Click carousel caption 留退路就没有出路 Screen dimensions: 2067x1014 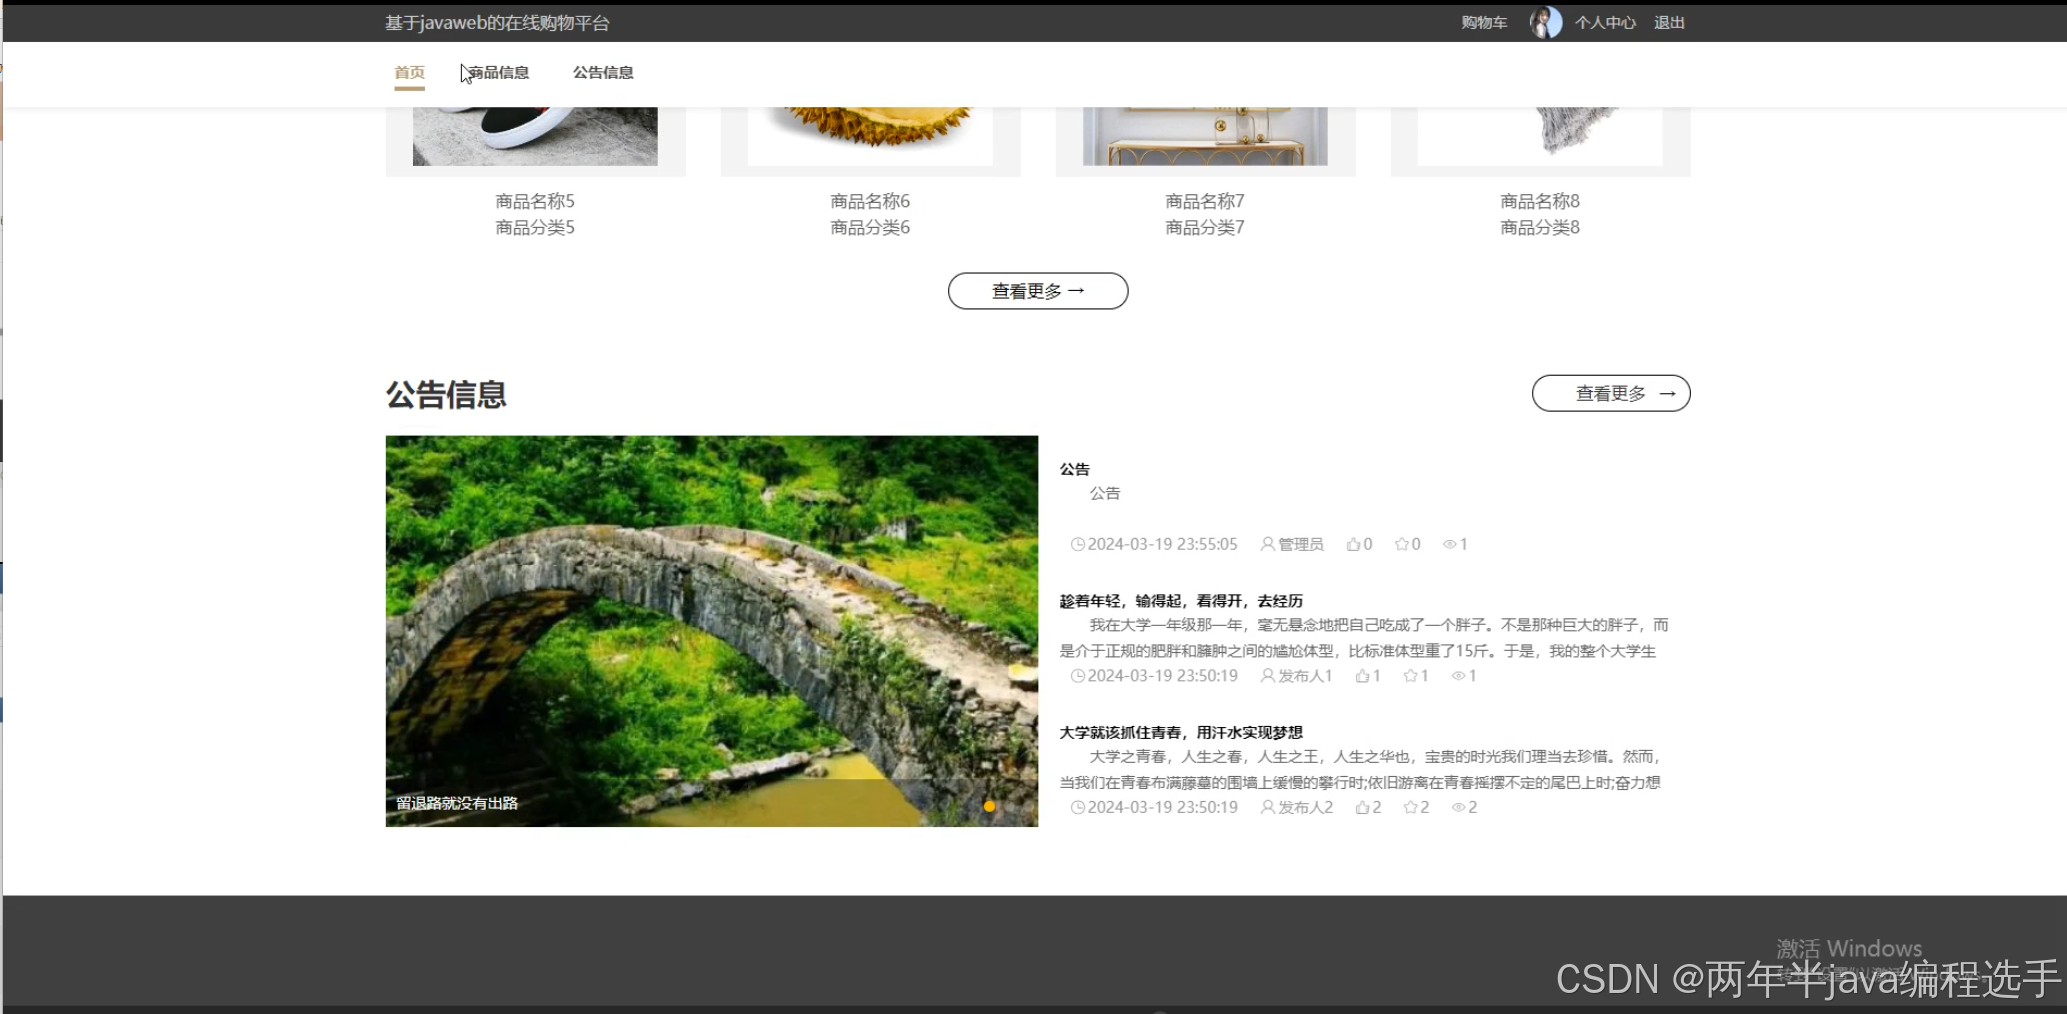tap(457, 803)
